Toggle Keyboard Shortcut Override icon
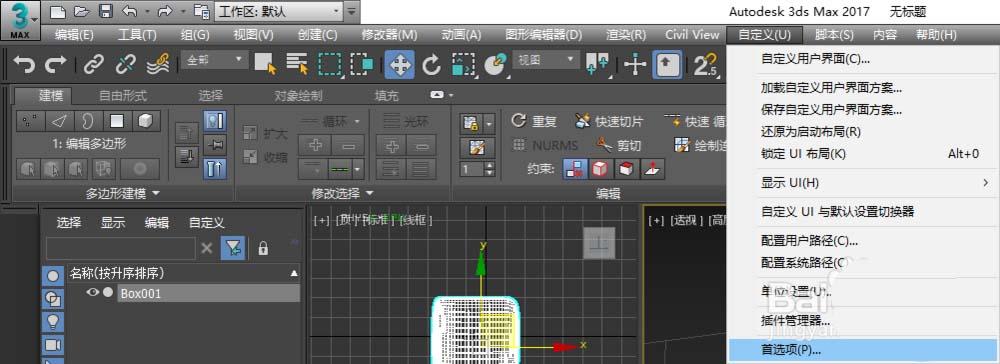Image resolution: width=1000 pixels, height=364 pixels. click(668, 64)
